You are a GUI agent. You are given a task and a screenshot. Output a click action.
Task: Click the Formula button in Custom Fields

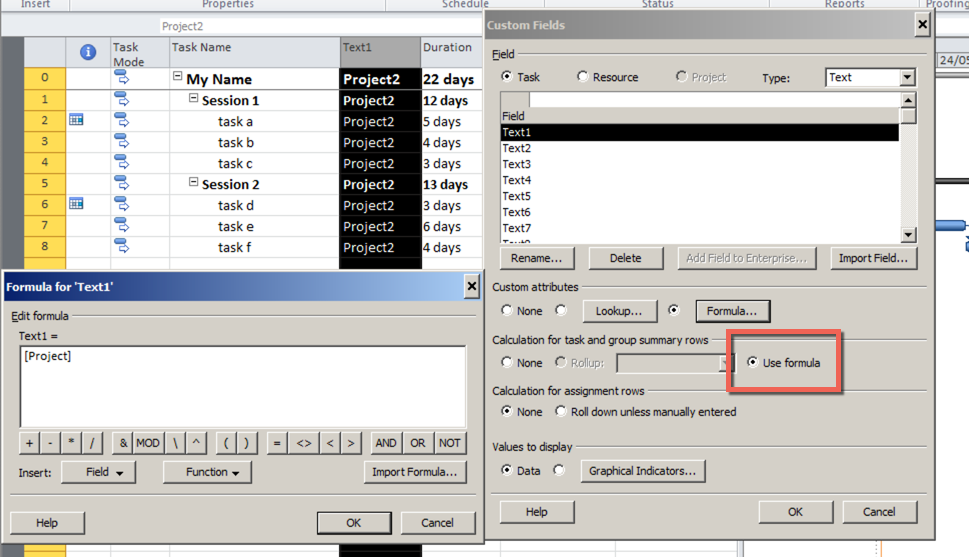point(732,311)
